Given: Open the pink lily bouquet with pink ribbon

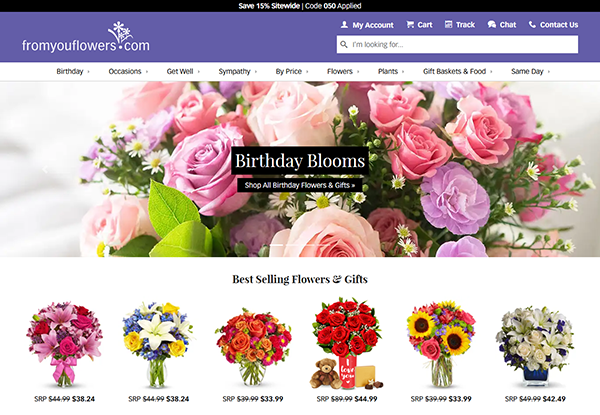Looking at the screenshot, I should [64, 344].
